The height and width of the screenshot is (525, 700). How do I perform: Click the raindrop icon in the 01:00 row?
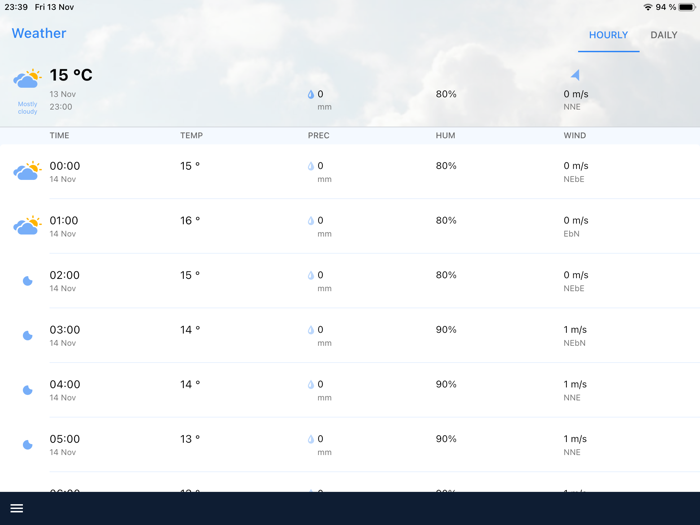tap(311, 221)
